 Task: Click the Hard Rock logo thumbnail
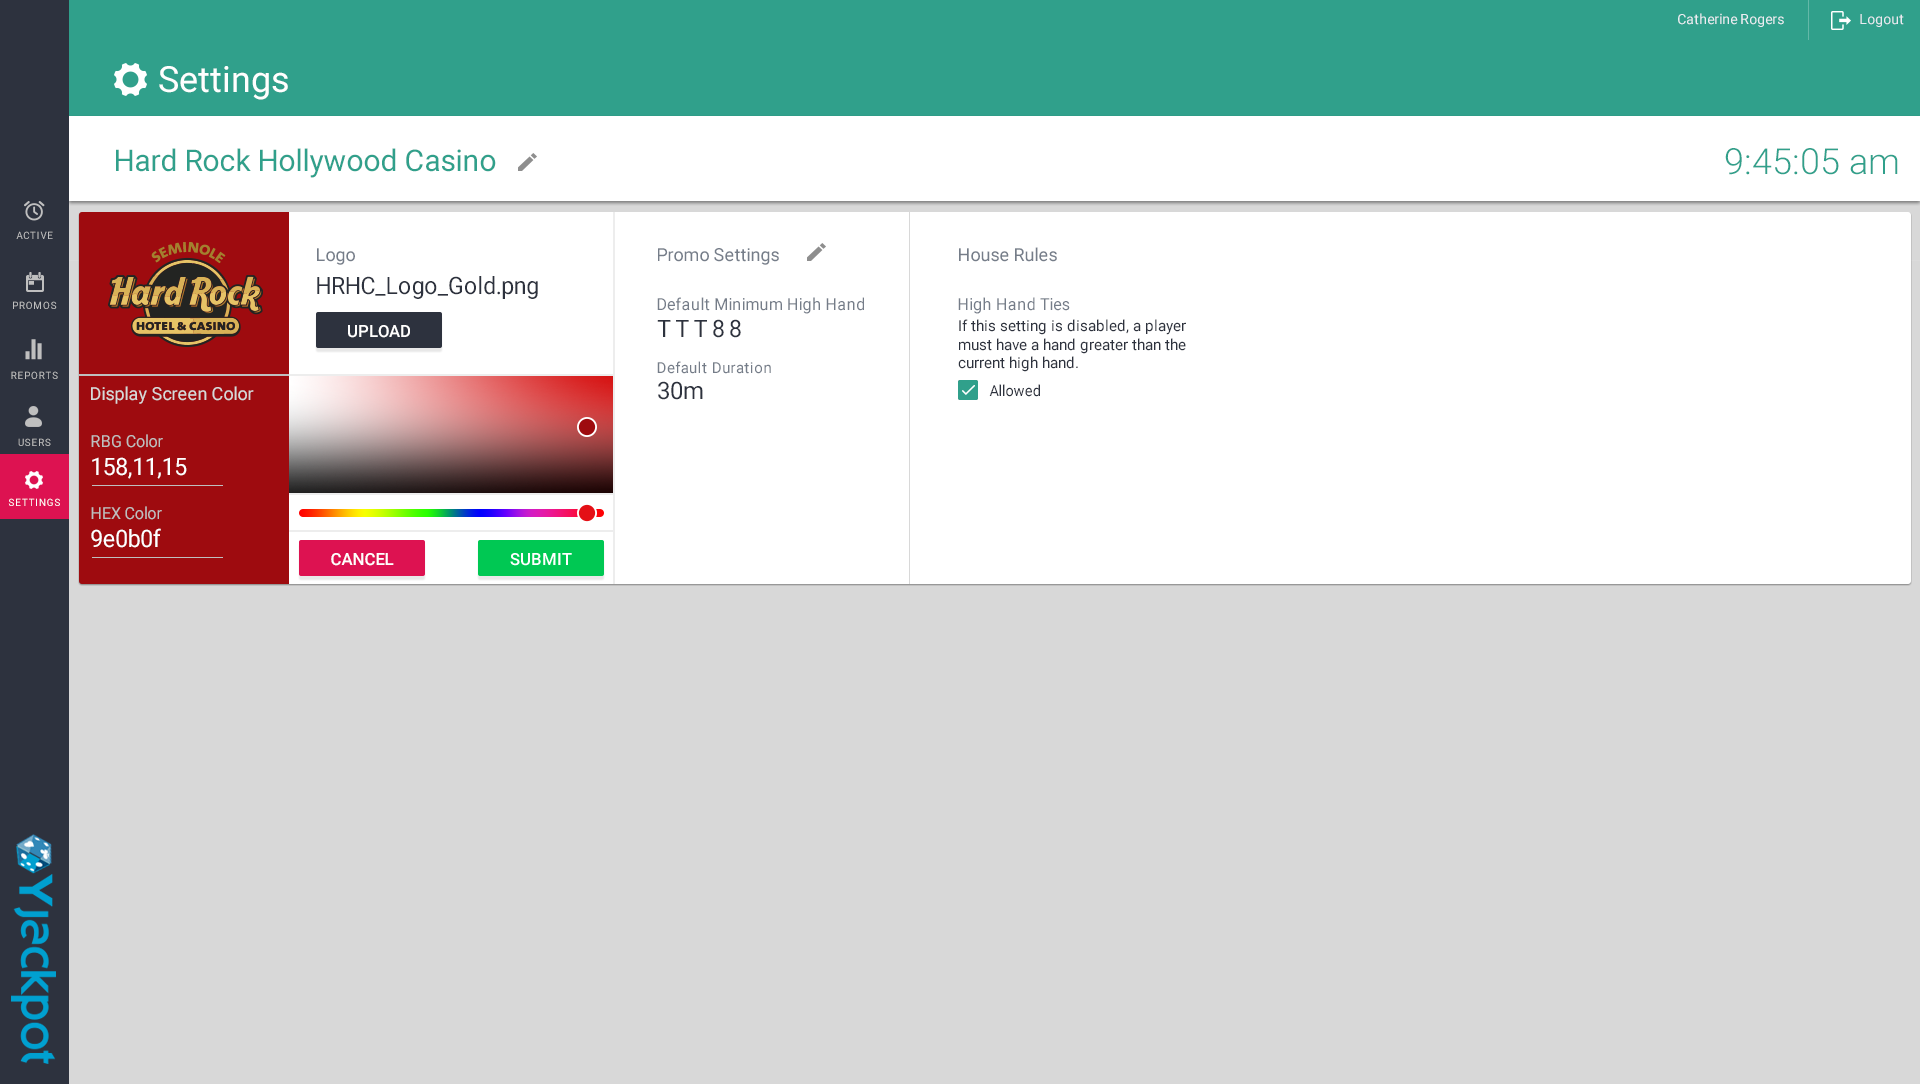tap(184, 293)
